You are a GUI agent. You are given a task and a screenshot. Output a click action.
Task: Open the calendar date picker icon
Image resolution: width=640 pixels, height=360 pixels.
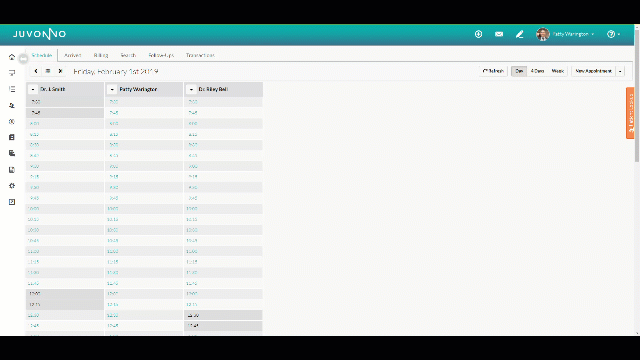click(48, 71)
